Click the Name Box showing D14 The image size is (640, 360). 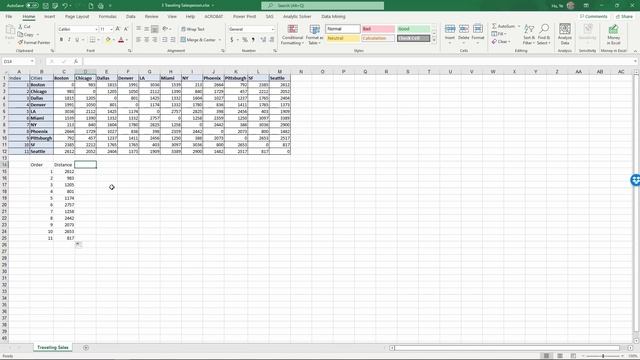(x=18, y=62)
